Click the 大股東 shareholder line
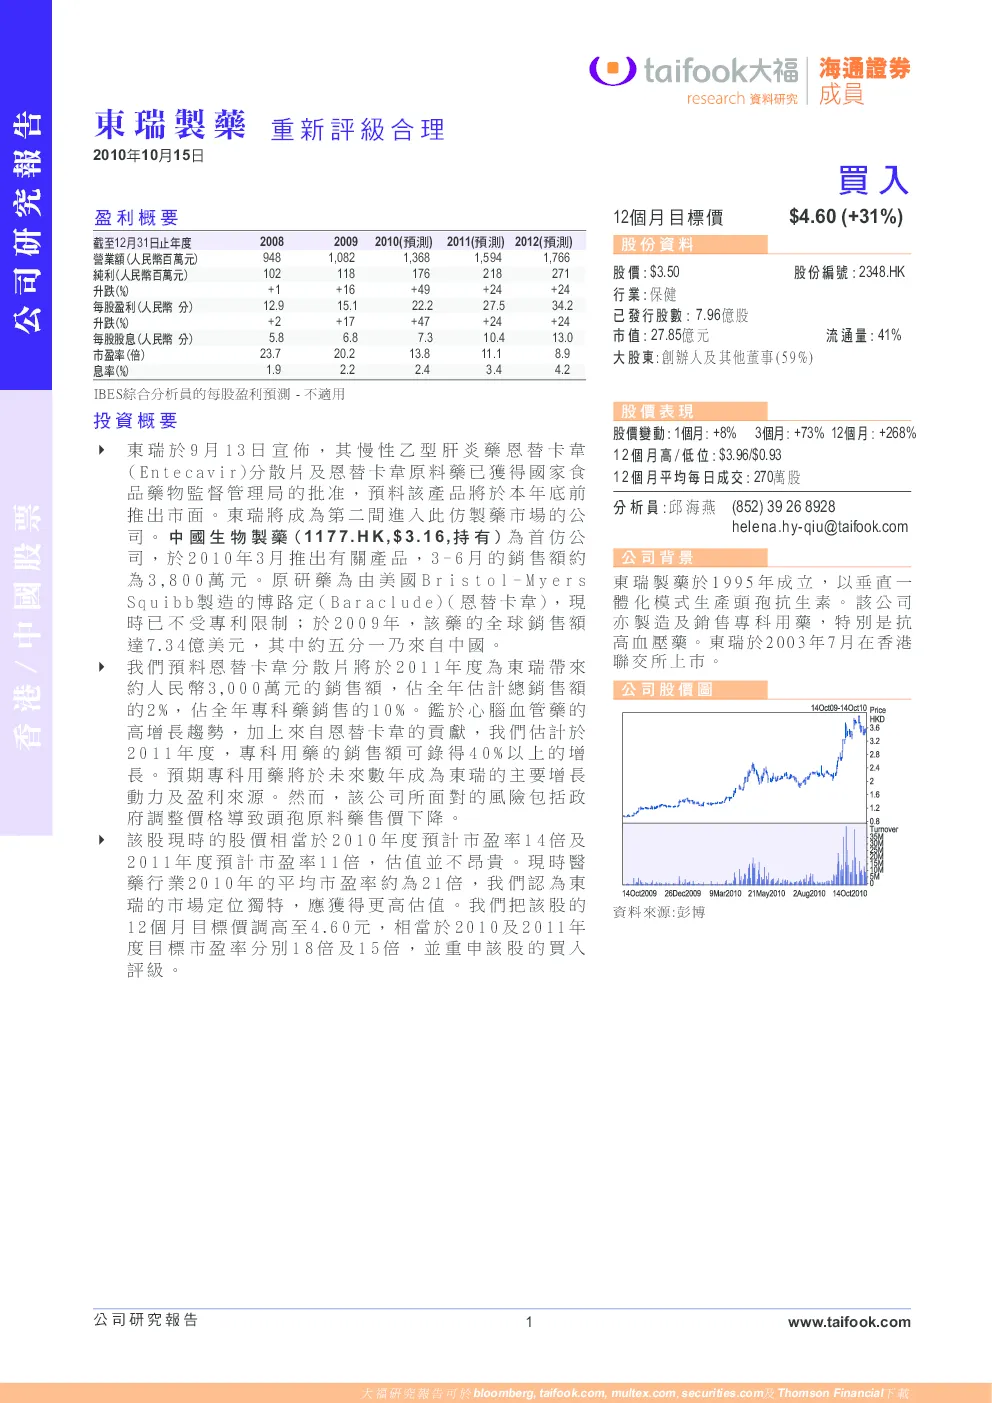992x1403 pixels. click(713, 357)
